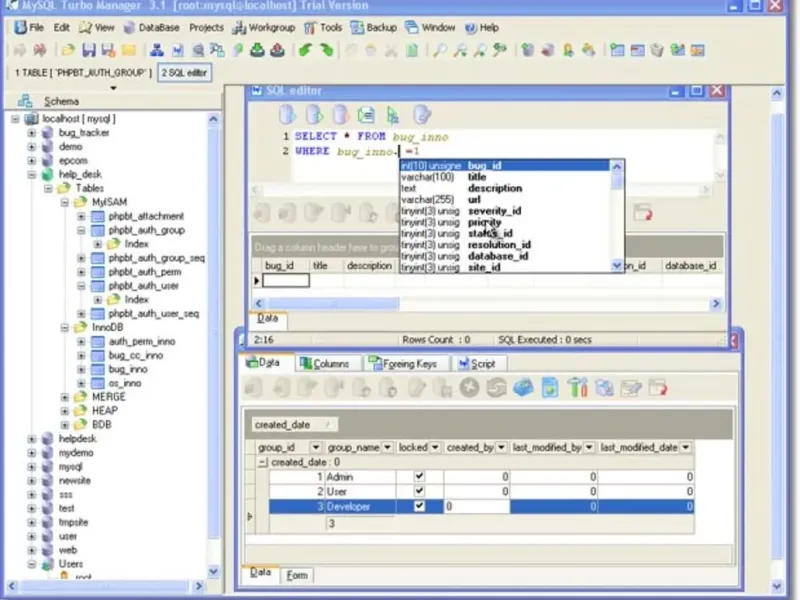Click the round refresh icon in table toolbar
This screenshot has height=600, width=800.
point(496,388)
